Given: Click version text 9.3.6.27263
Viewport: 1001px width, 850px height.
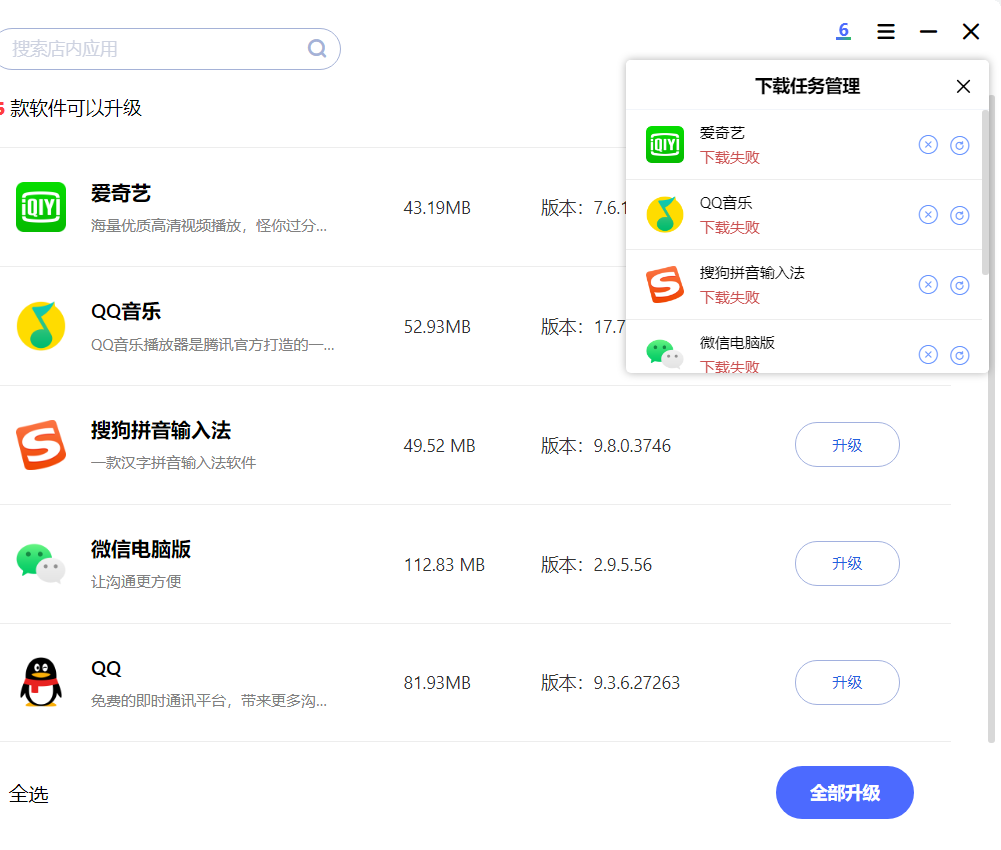Looking at the screenshot, I should click(636, 683).
